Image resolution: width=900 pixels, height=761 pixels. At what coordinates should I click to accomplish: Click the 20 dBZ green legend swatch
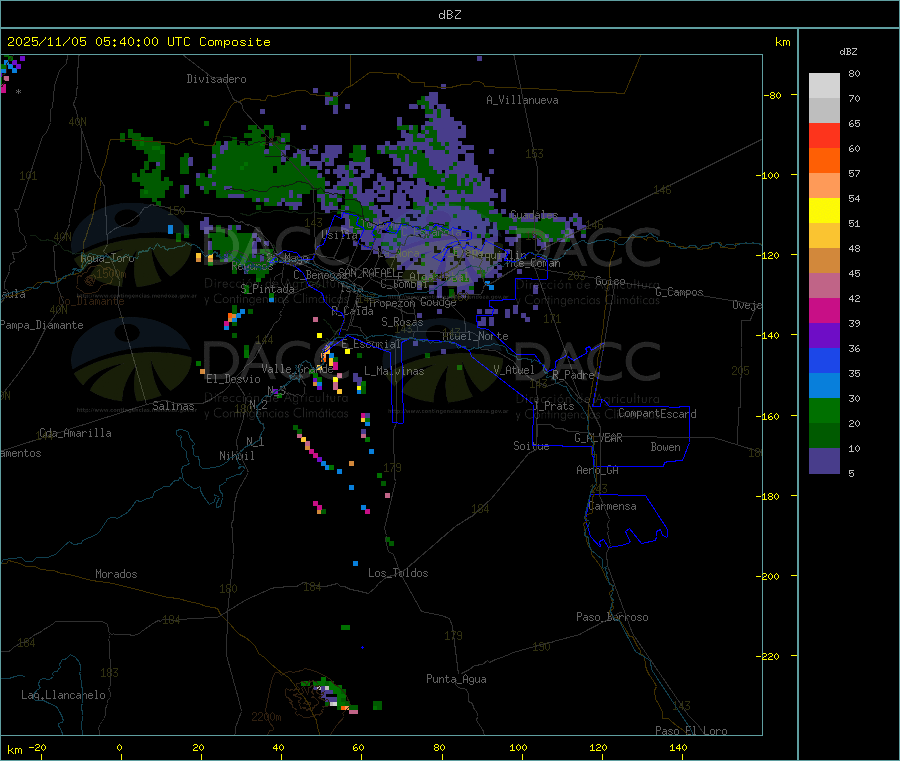[x=824, y=436]
